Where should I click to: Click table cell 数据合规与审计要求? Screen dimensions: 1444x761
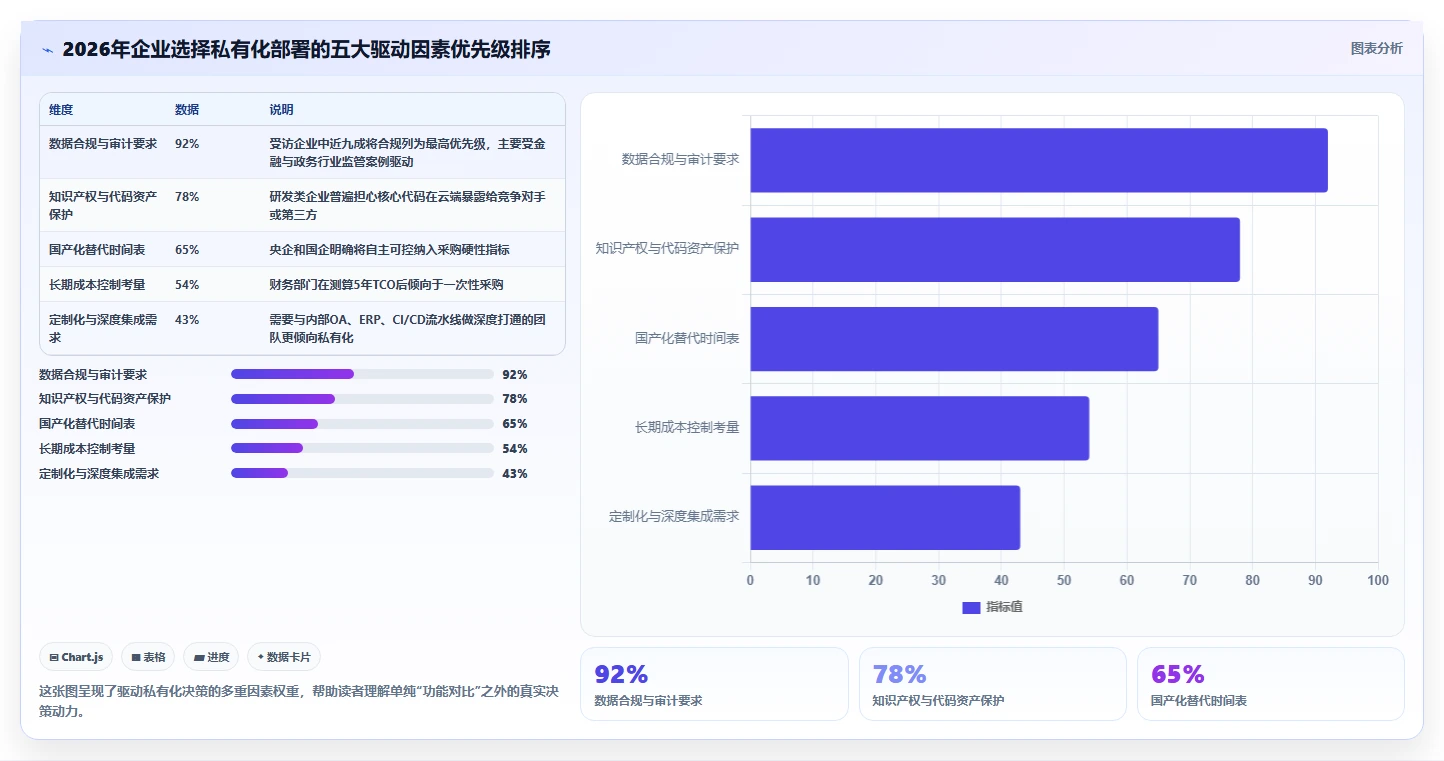tap(103, 144)
